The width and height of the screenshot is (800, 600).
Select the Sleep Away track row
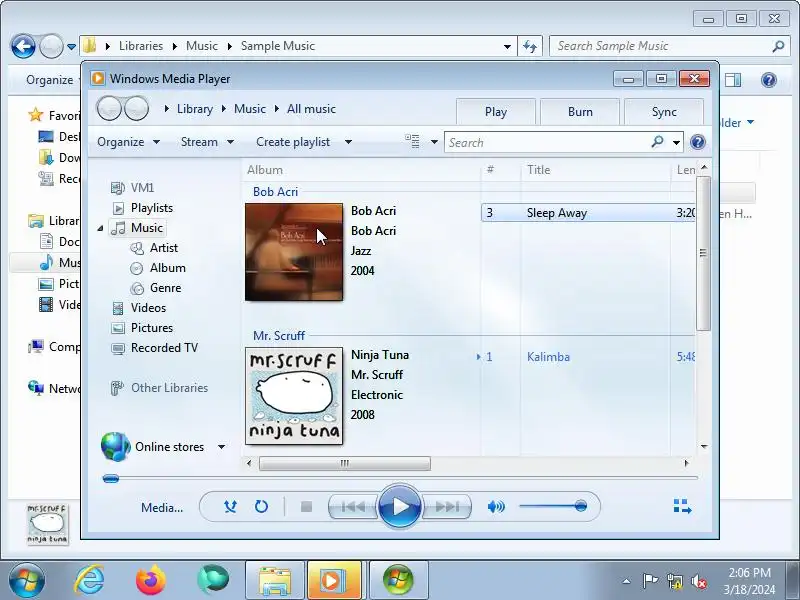[588, 213]
